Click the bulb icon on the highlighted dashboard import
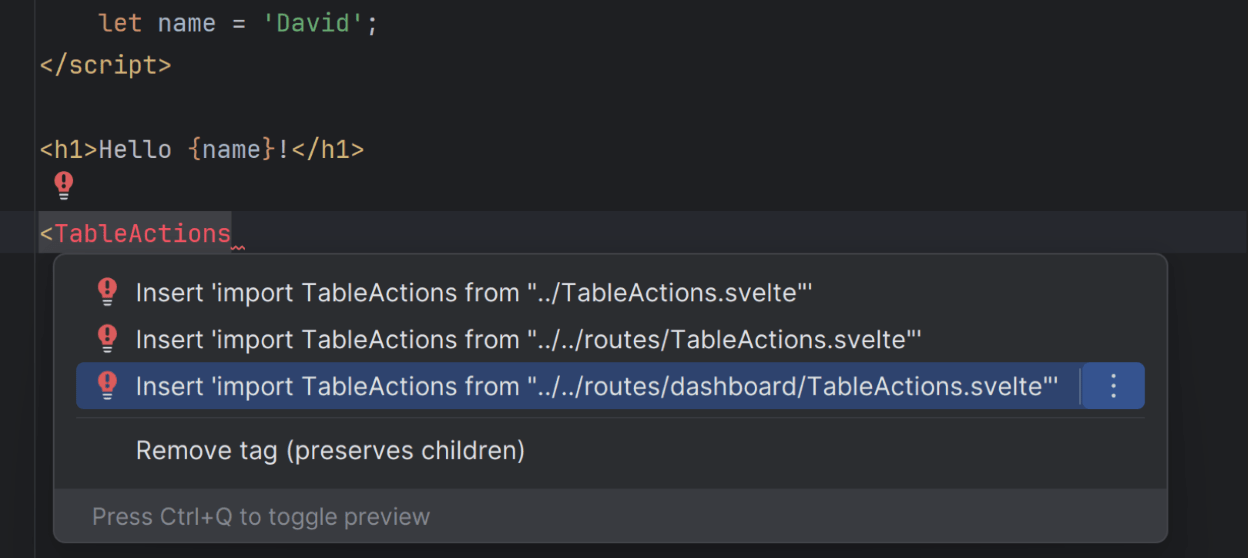This screenshot has width=1248, height=558. pos(107,385)
